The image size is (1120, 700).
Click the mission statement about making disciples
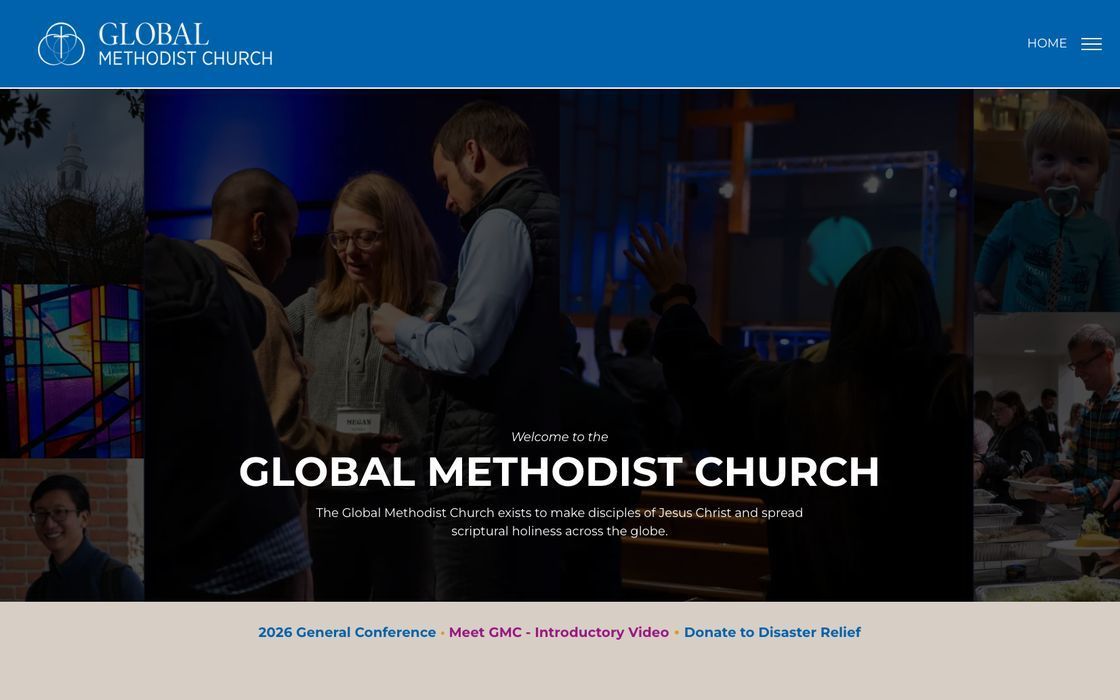[559, 521]
